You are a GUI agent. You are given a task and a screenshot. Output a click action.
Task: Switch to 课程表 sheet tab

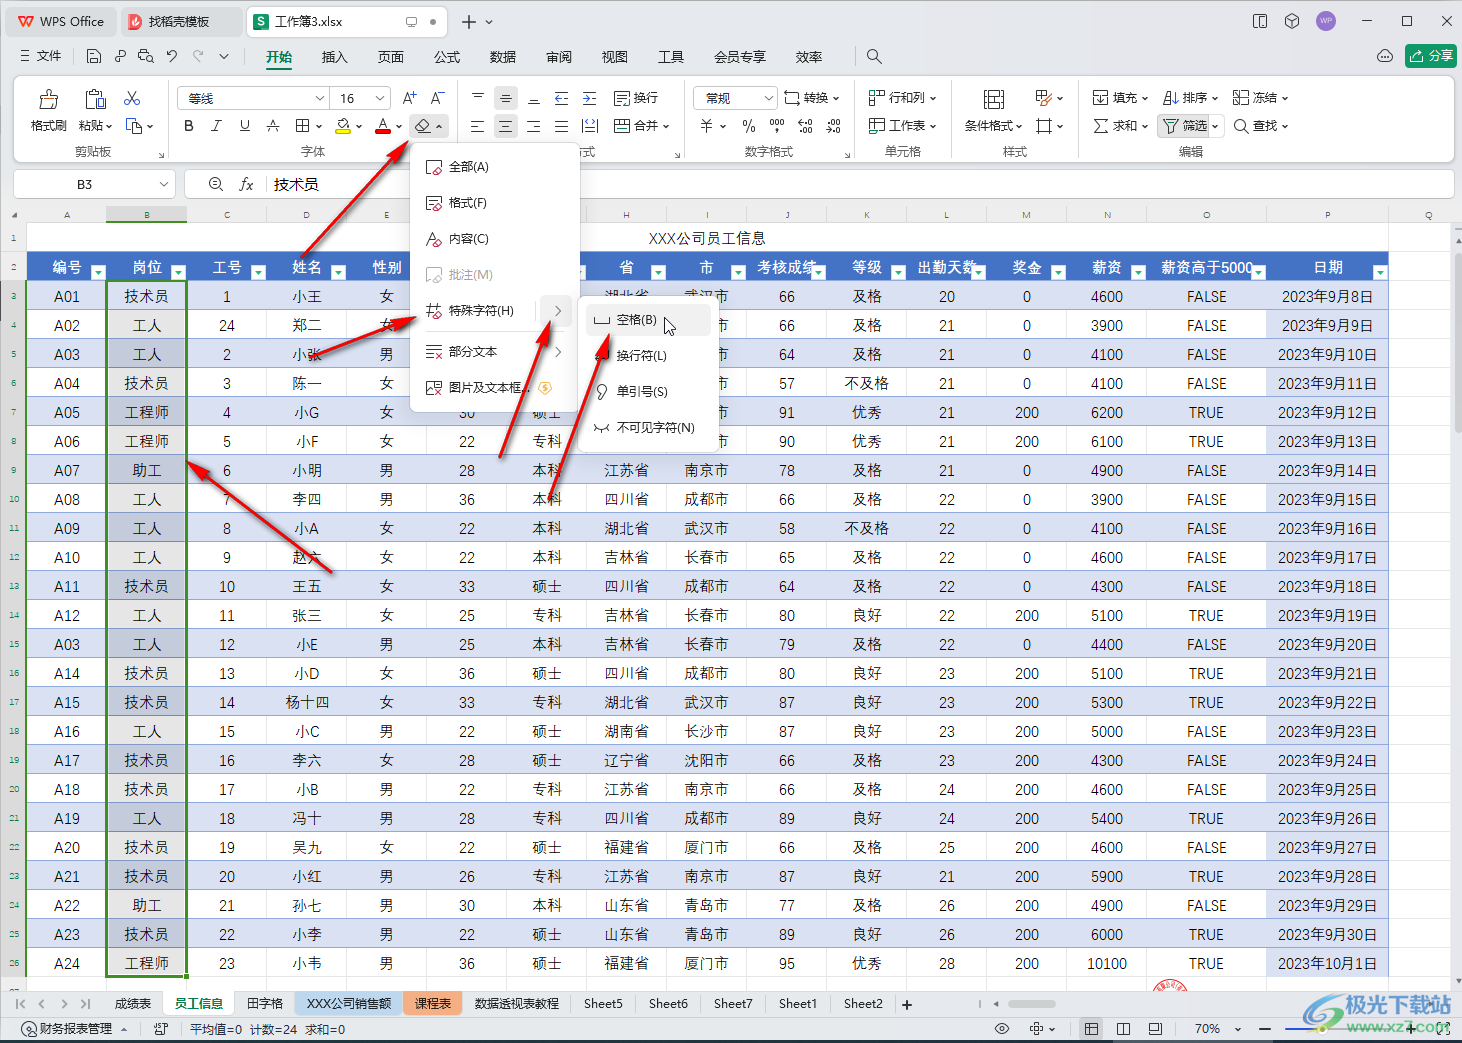point(433,1004)
